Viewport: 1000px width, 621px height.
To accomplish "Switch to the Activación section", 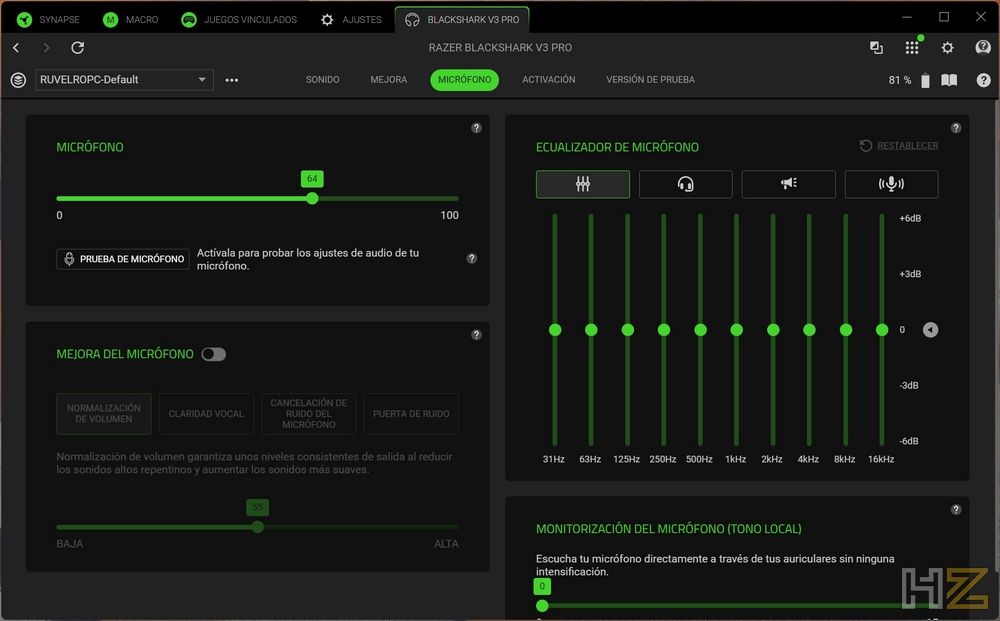I will tap(548, 80).
